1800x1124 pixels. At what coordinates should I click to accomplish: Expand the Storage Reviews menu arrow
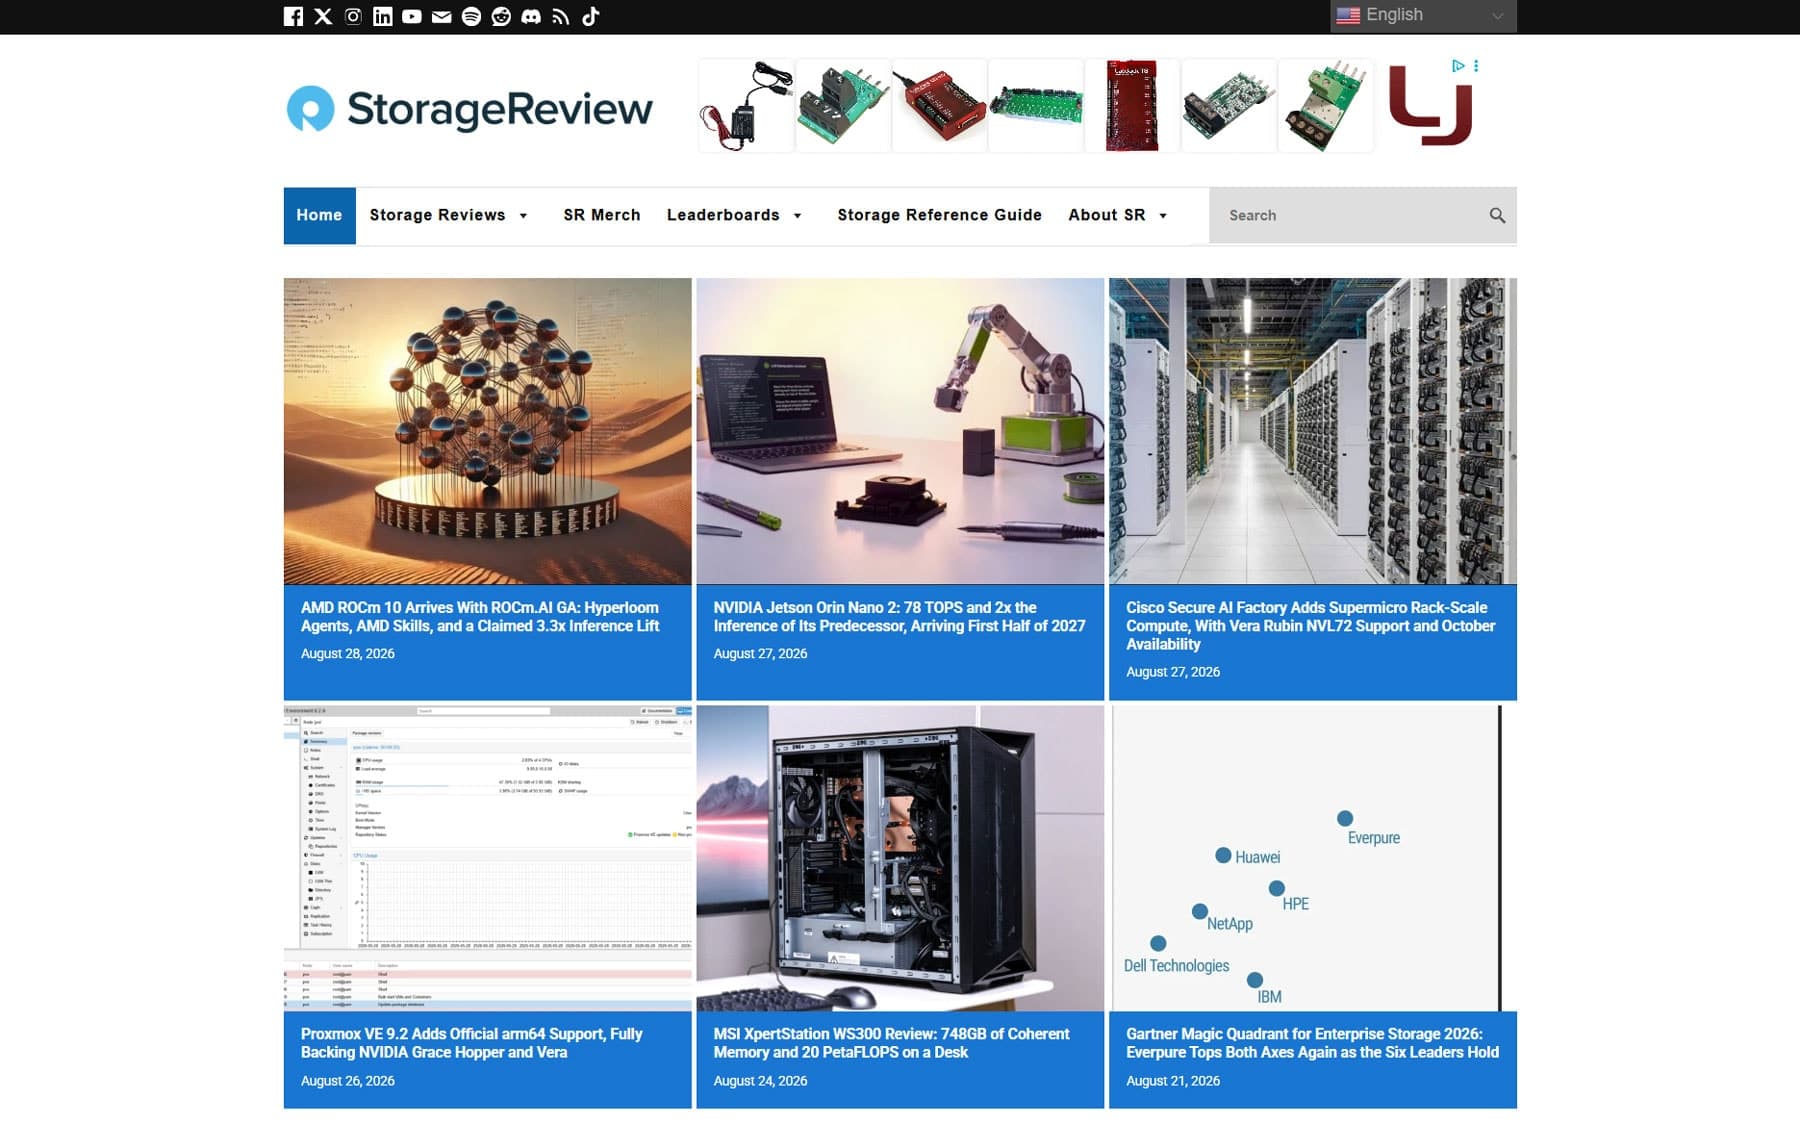pyautogui.click(x=523, y=216)
